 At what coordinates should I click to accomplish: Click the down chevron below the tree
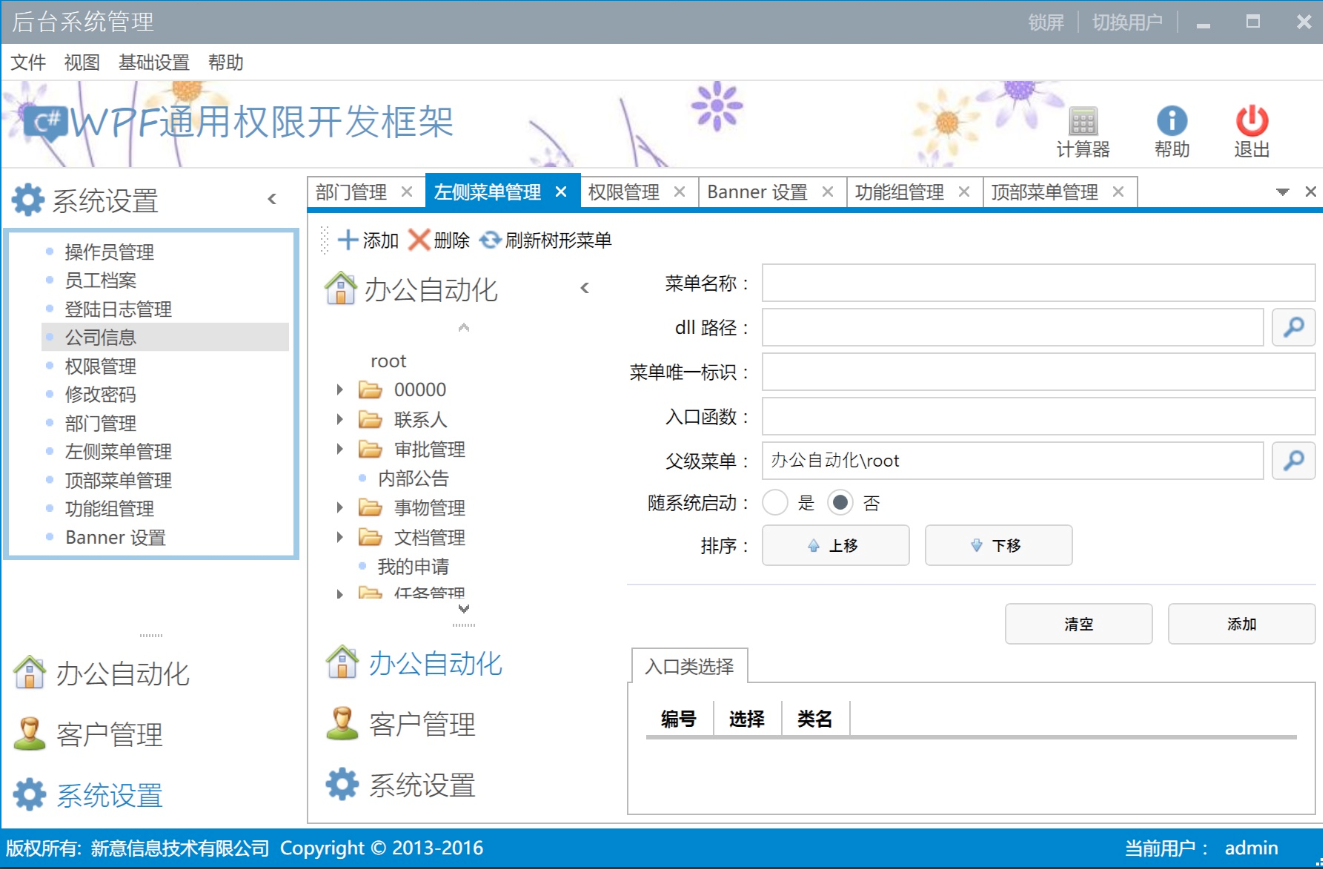463,608
